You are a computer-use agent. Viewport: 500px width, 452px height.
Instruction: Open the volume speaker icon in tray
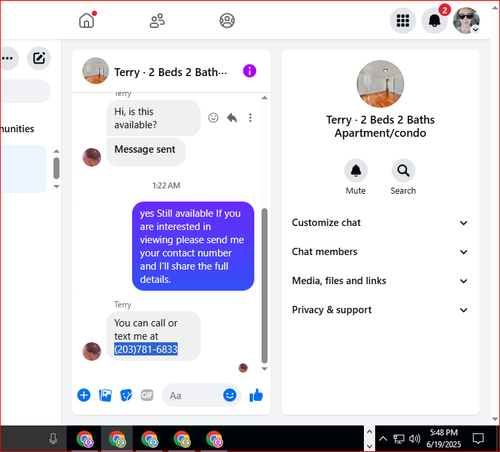click(415, 439)
